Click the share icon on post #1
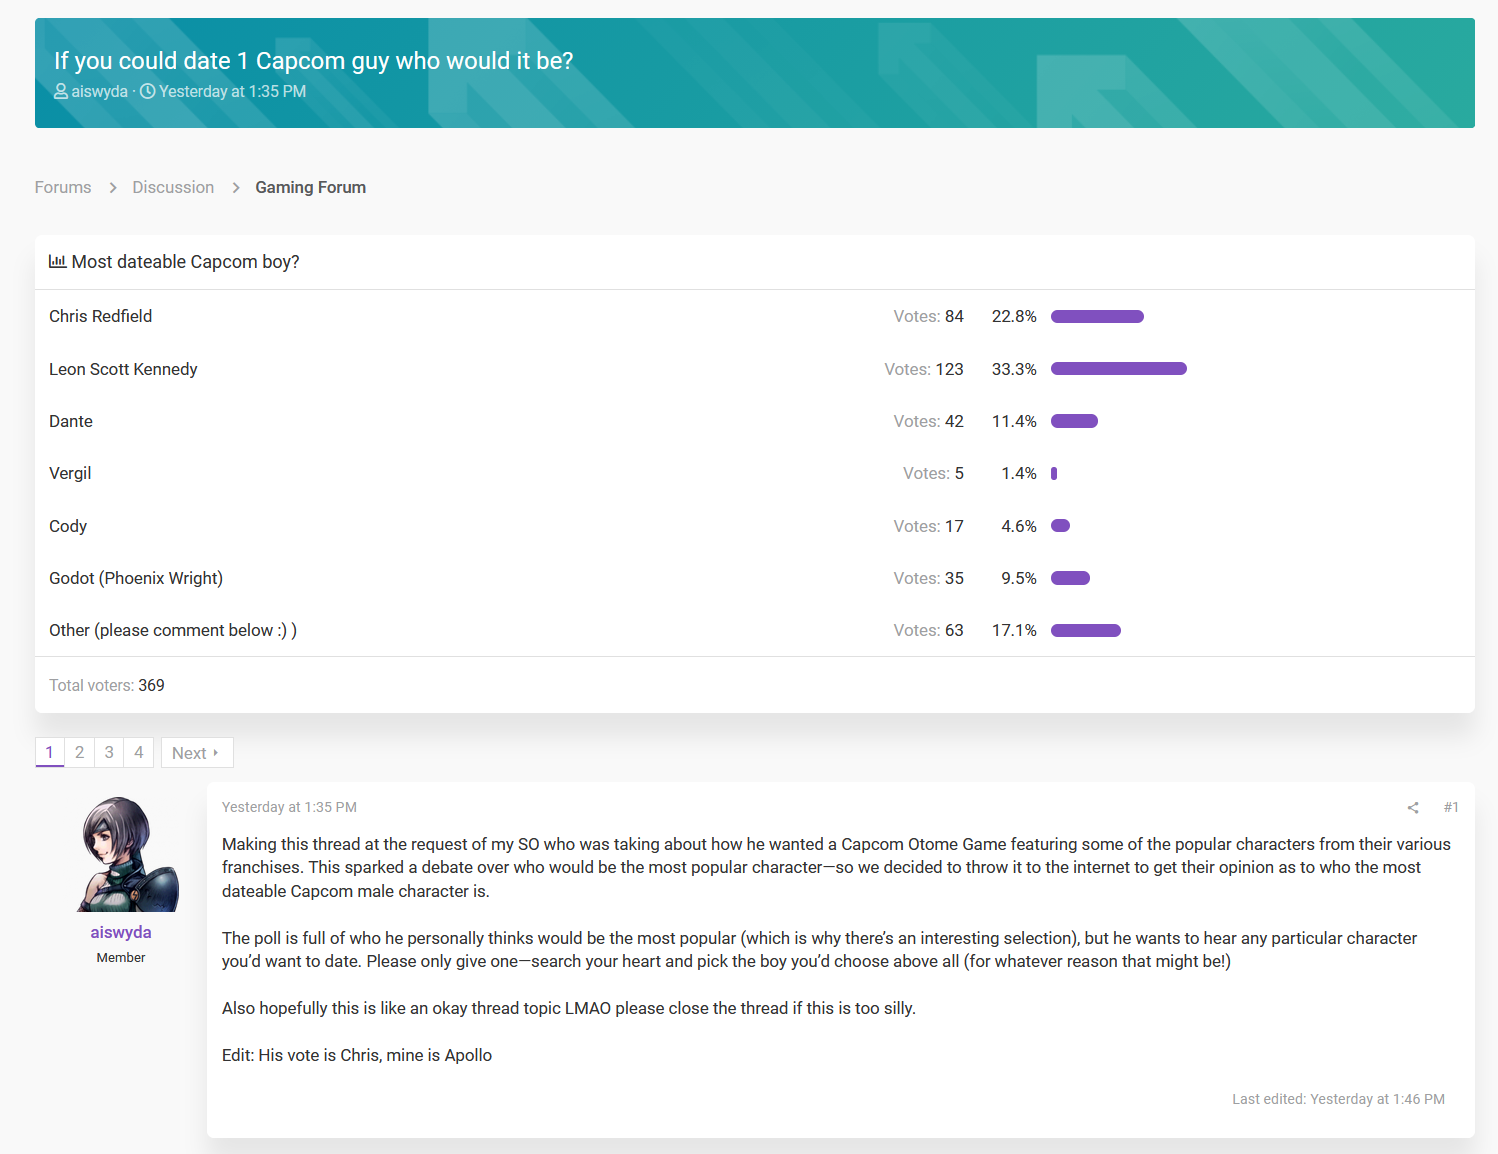Image resolution: width=1498 pixels, height=1154 pixels. (x=1413, y=808)
